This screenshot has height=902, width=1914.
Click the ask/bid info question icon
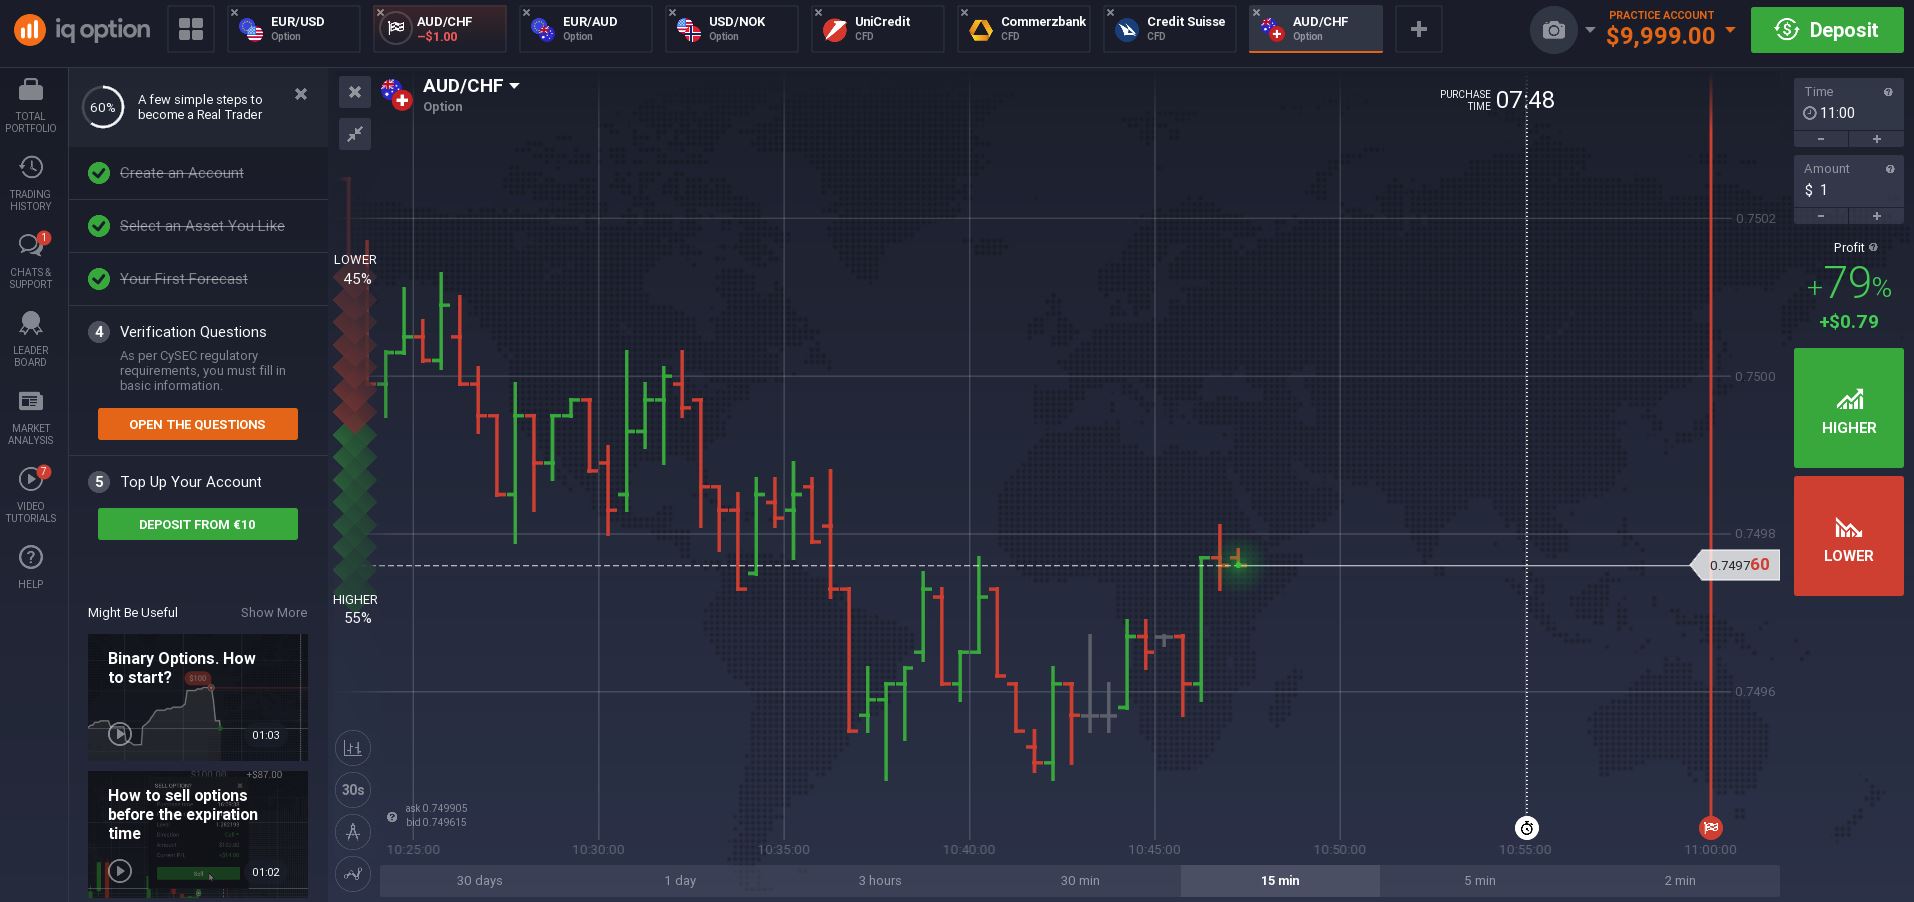[x=392, y=817]
